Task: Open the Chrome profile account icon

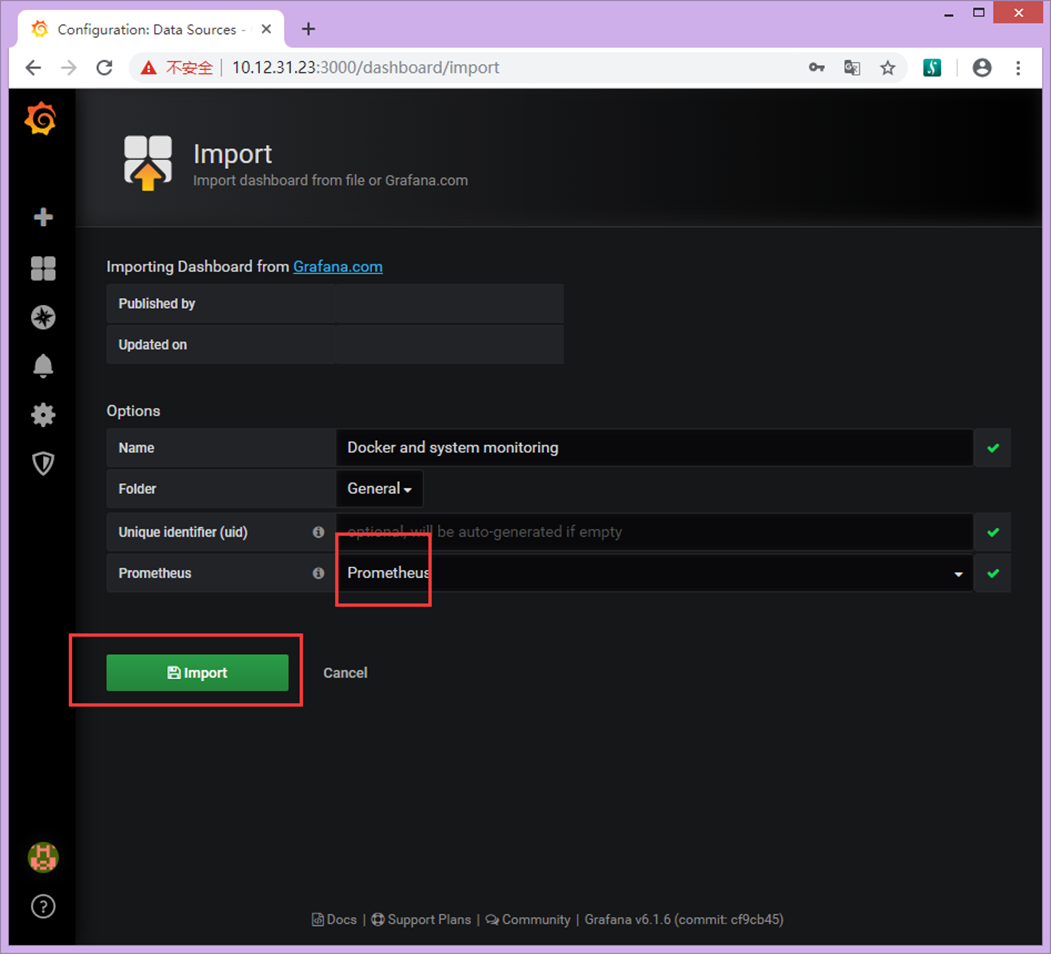Action: 982,68
